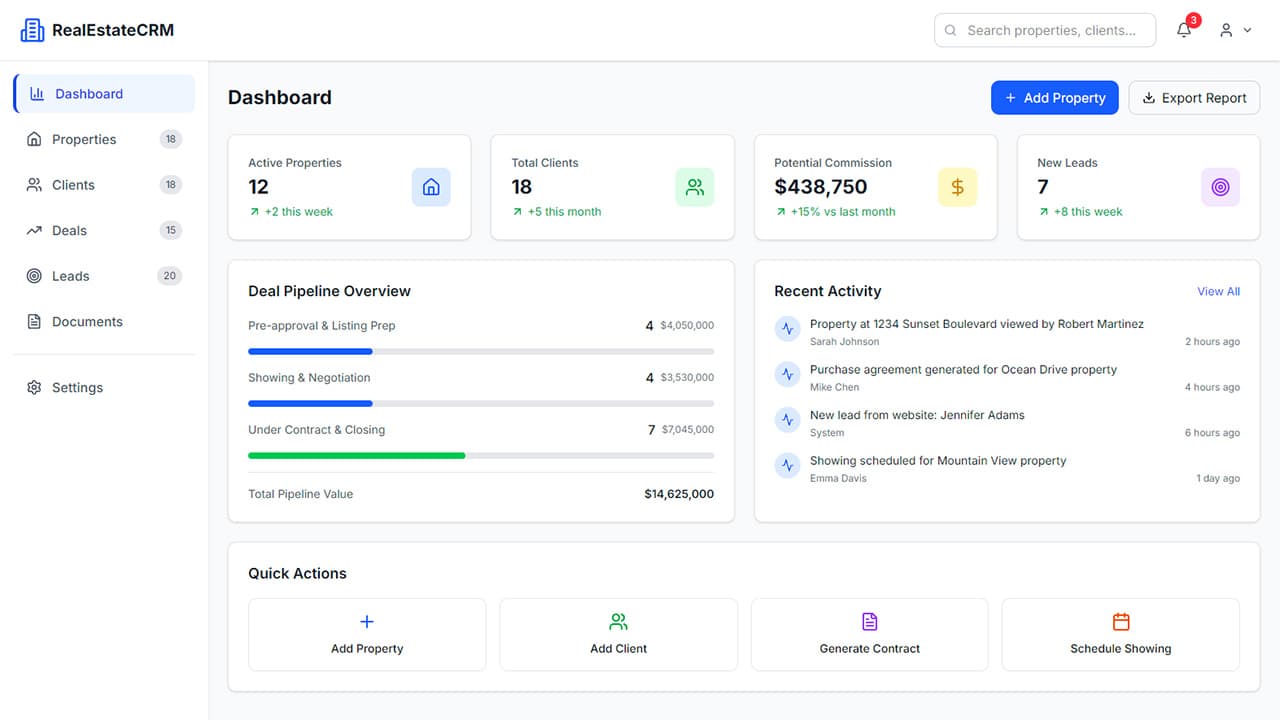
Task: Open the Settings gear in sidebar
Action: click(34, 387)
